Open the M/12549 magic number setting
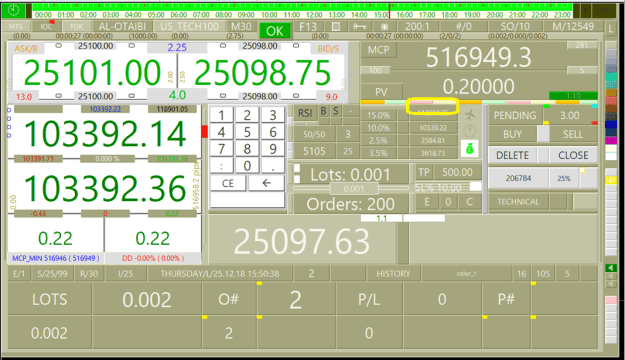625x360 pixels. pos(572,26)
